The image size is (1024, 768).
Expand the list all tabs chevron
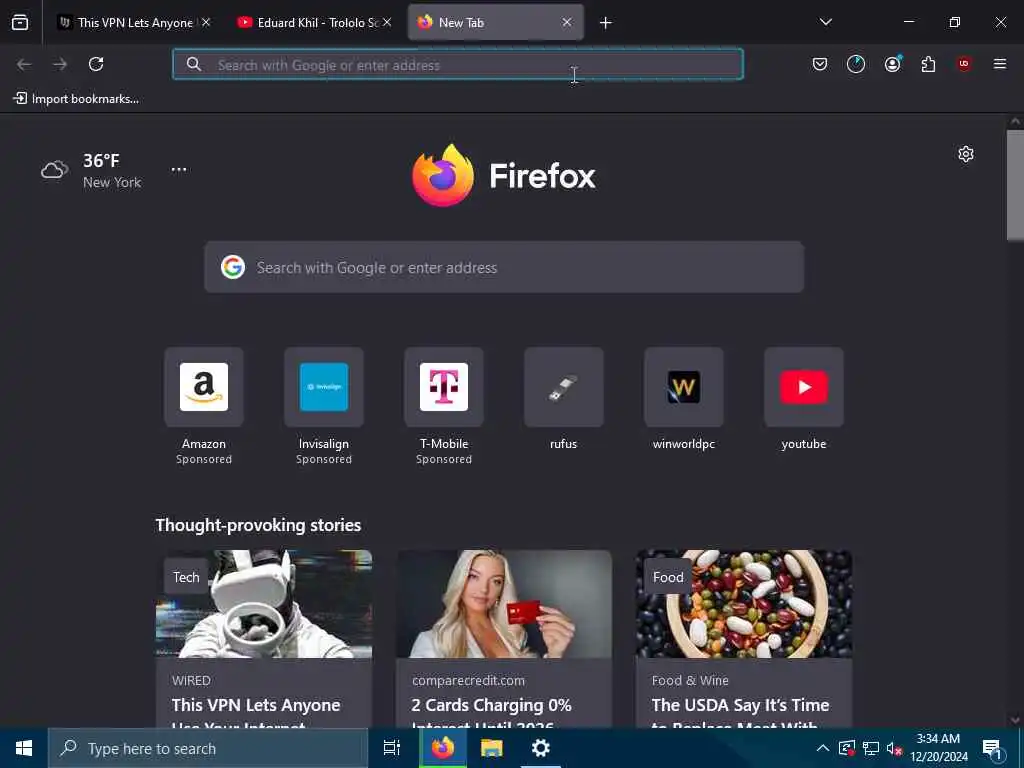click(825, 22)
